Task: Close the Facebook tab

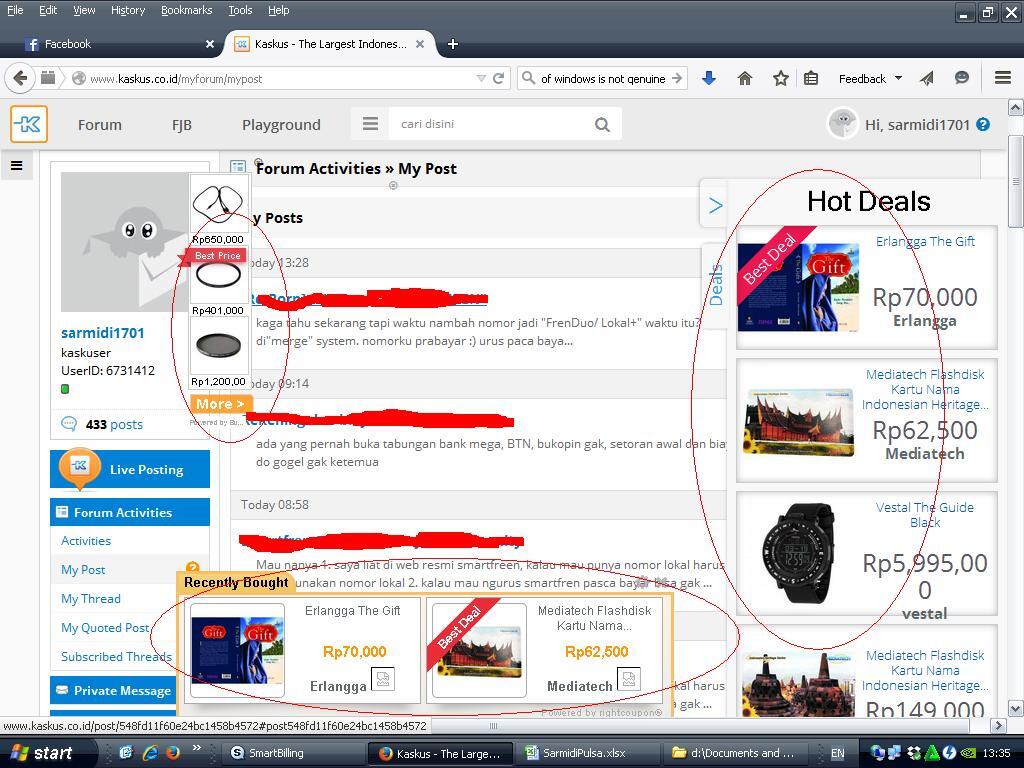Action: click(x=210, y=44)
